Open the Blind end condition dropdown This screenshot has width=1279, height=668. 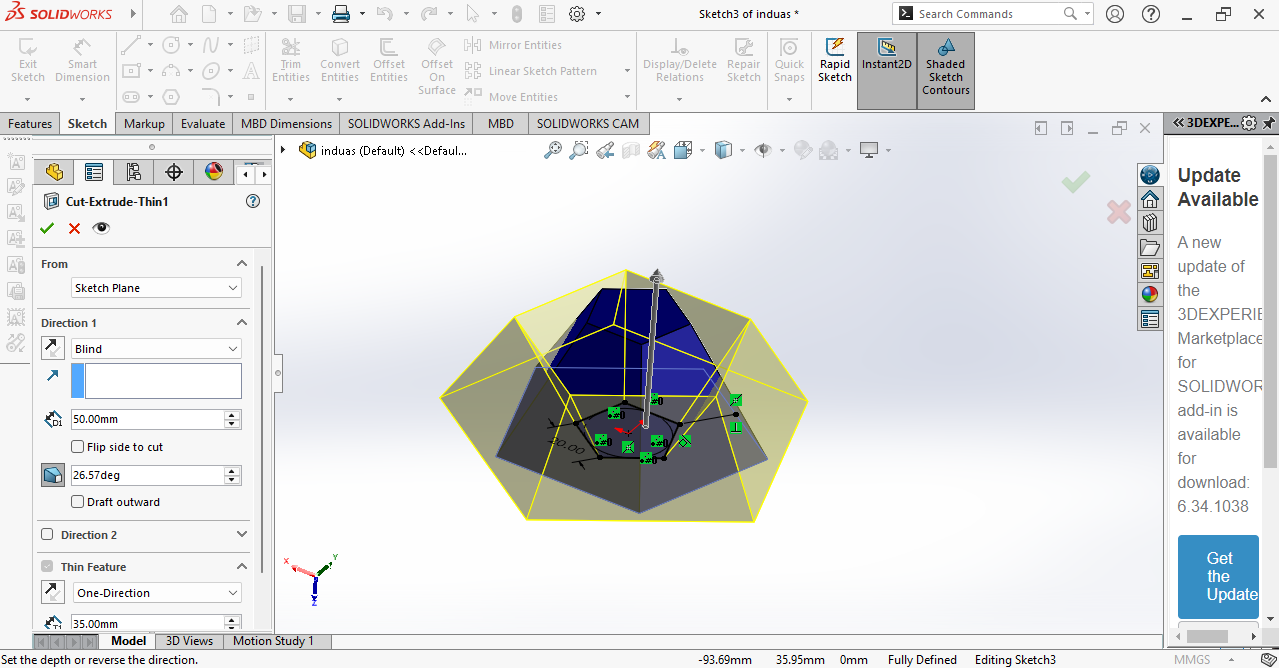click(x=157, y=349)
